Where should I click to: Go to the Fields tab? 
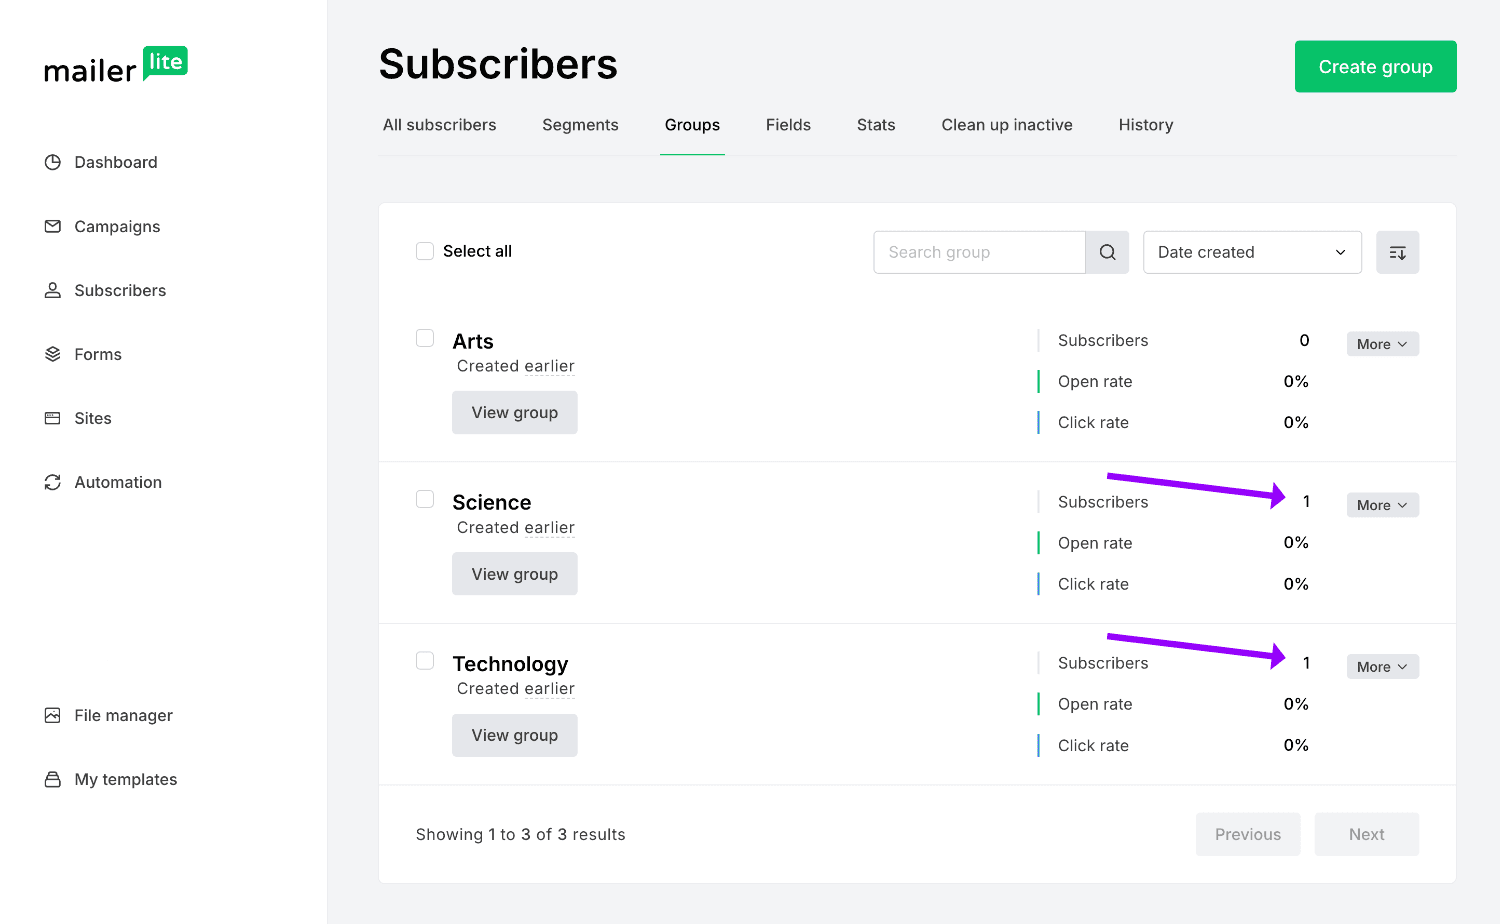(x=788, y=125)
